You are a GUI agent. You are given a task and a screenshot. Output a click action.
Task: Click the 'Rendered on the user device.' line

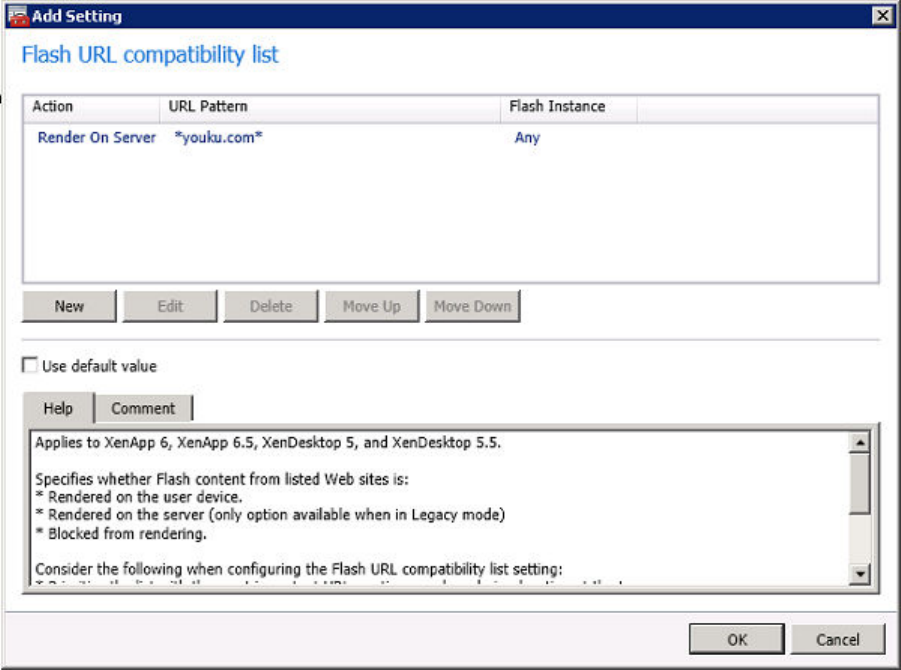[138, 497]
